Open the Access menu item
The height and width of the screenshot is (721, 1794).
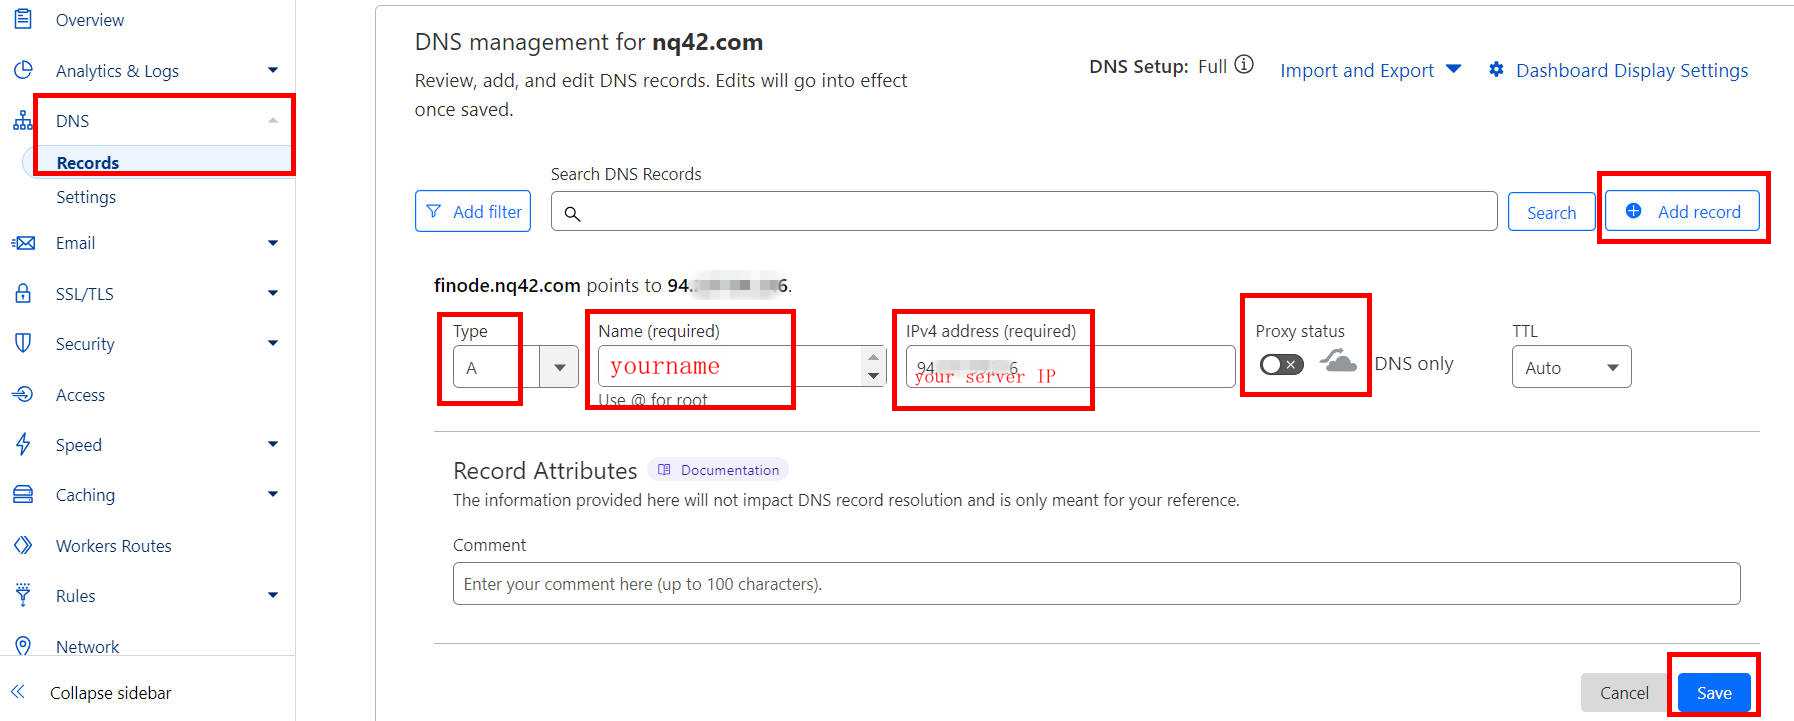(x=80, y=394)
